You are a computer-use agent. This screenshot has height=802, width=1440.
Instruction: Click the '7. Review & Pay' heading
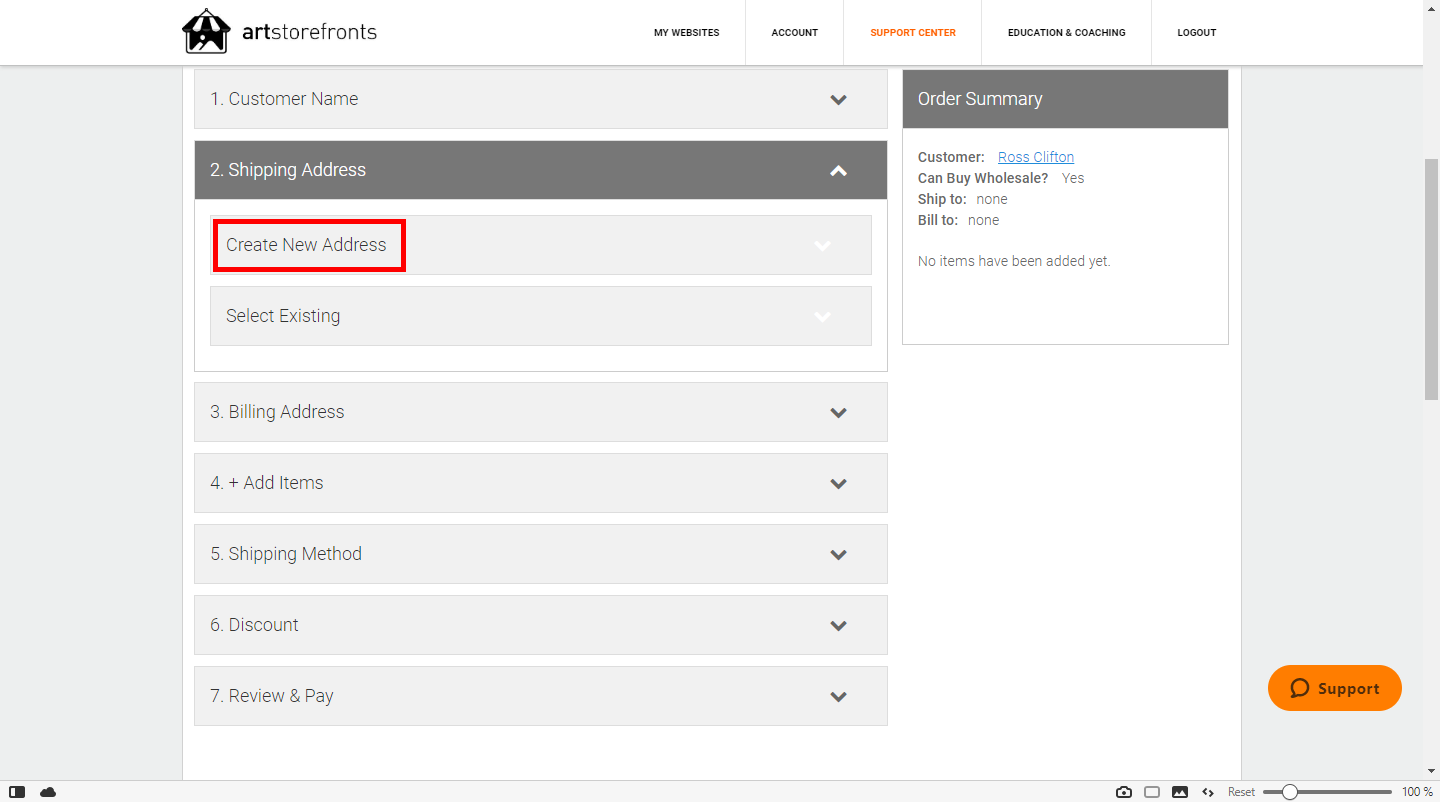[x=272, y=696]
